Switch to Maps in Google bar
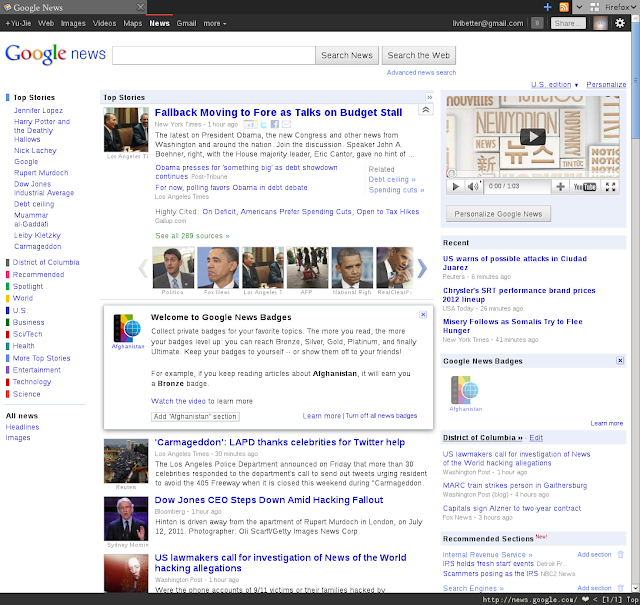 133,24
